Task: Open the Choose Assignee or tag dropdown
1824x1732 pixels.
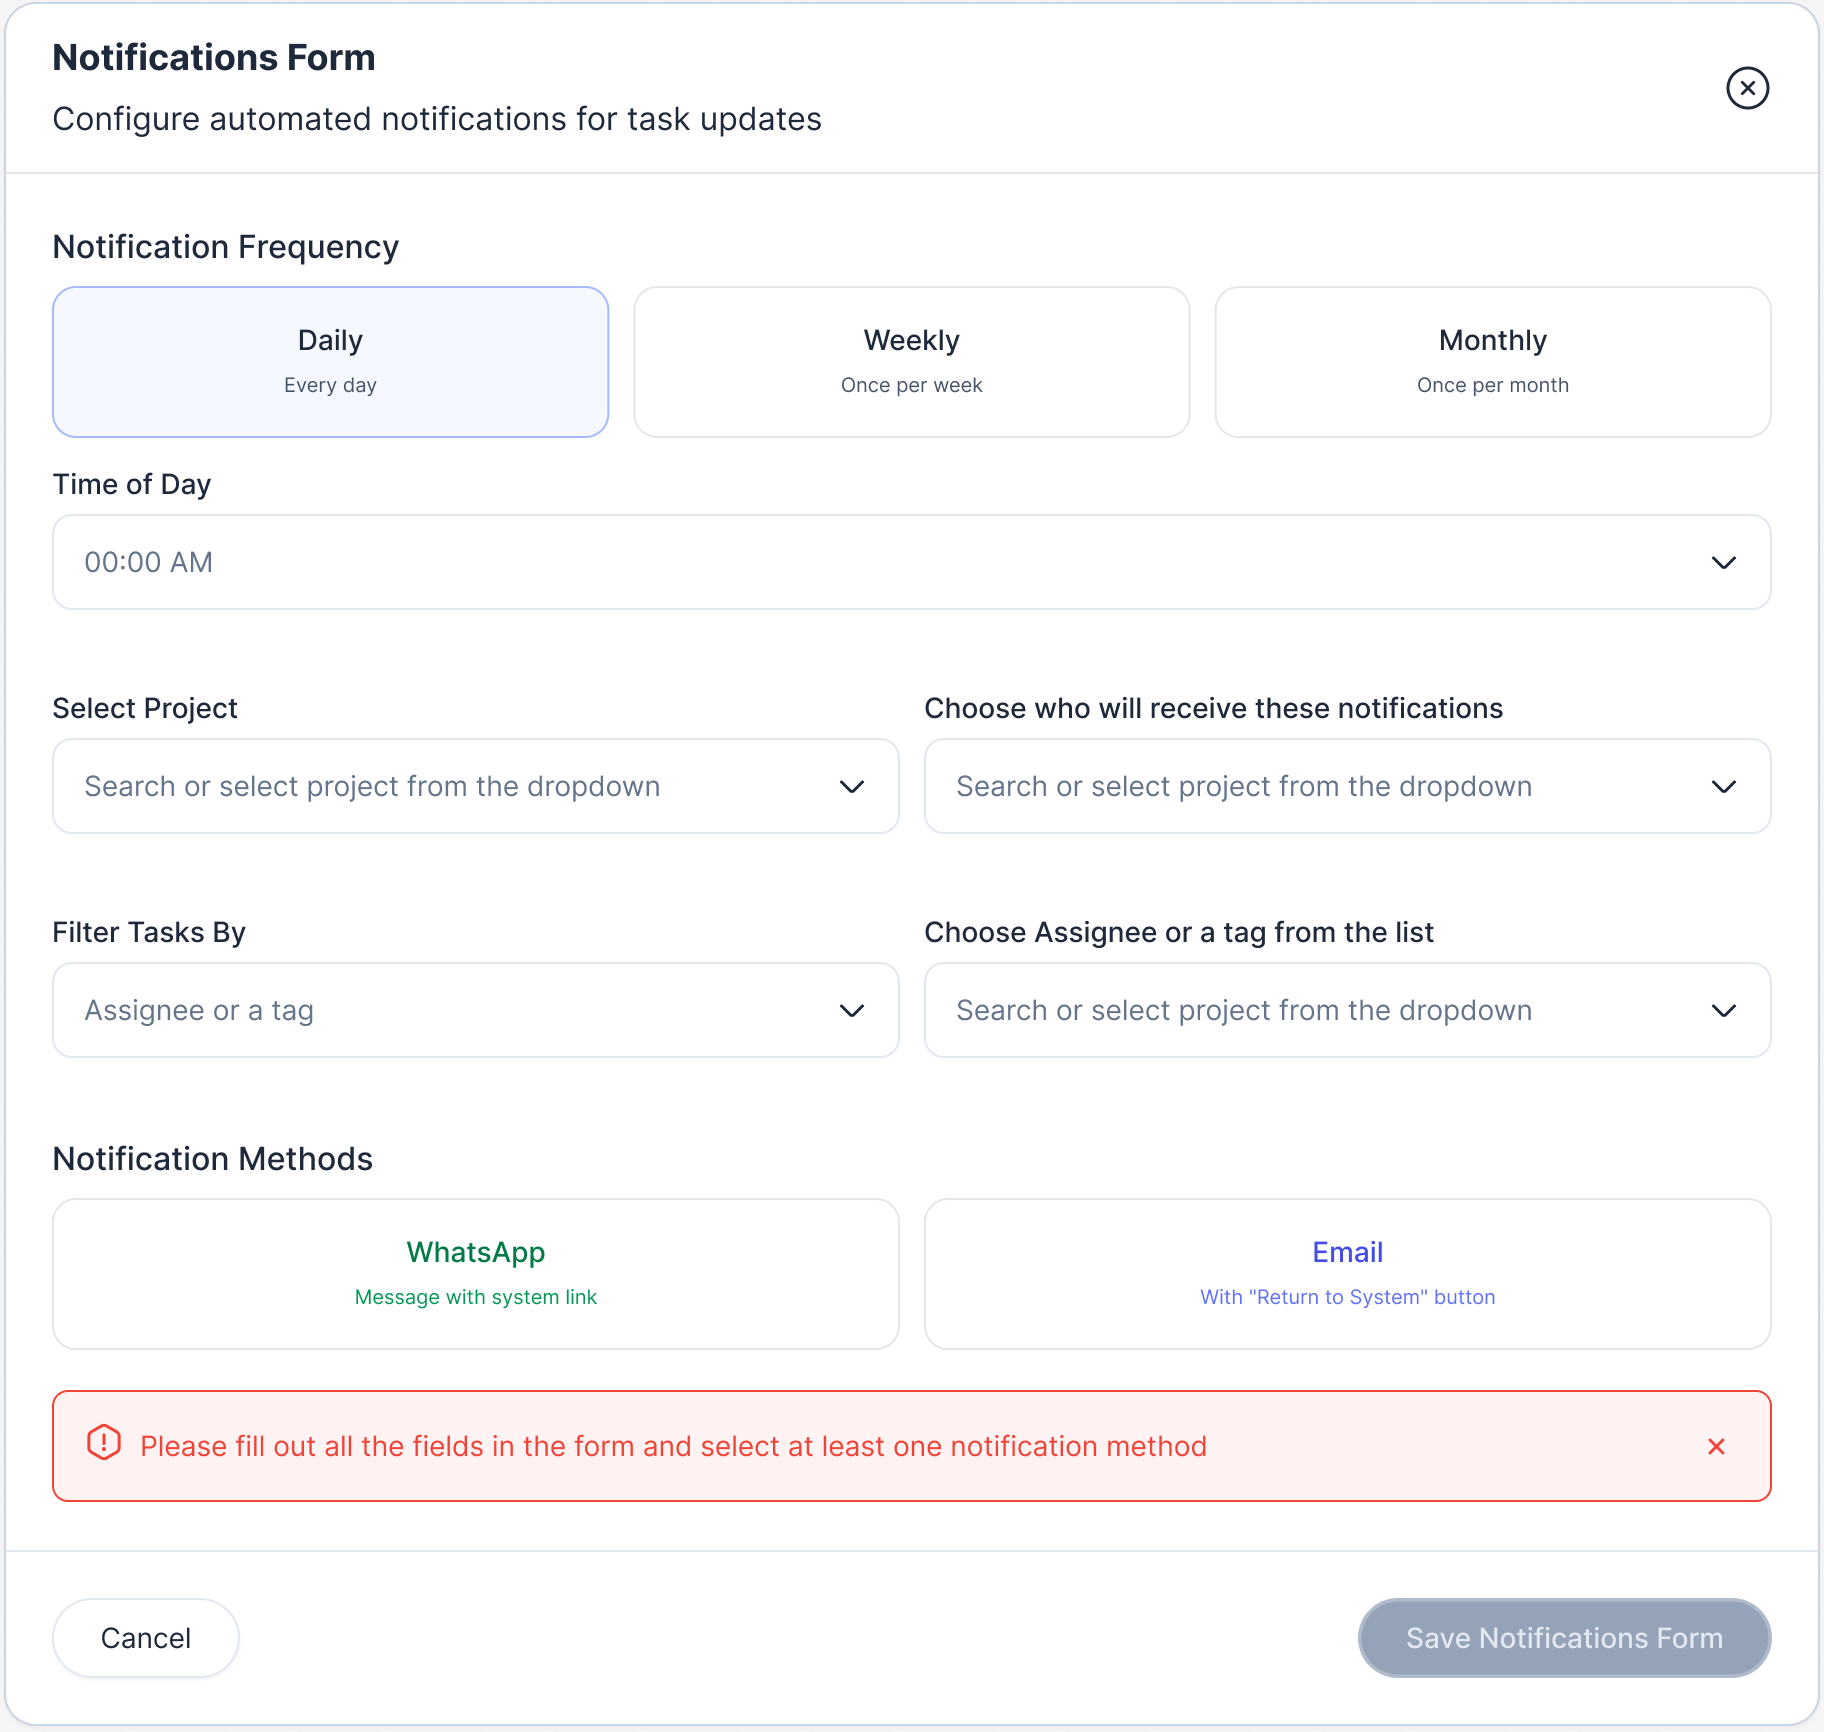Action: (1347, 1010)
